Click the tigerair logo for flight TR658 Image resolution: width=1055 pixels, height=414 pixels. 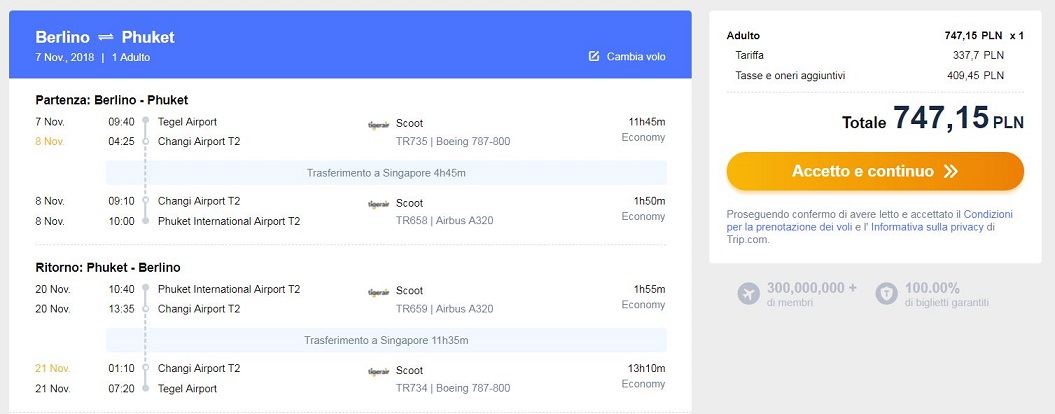tap(379, 204)
